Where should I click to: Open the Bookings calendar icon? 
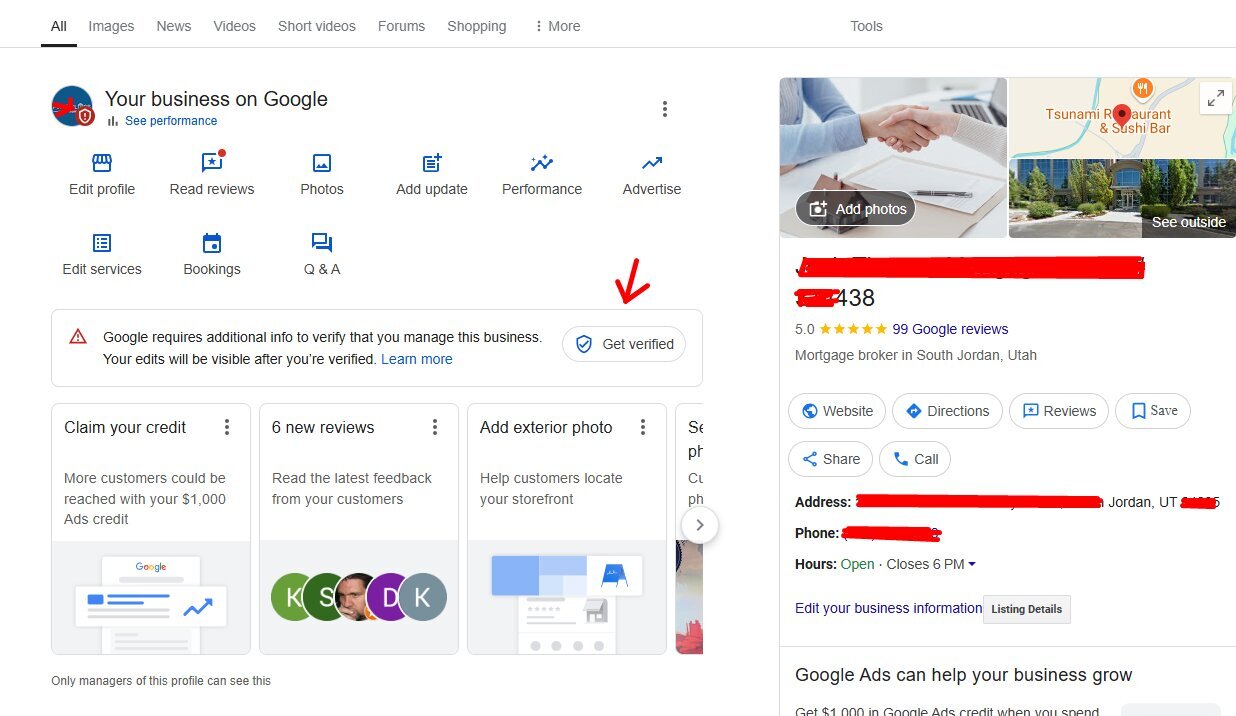(x=212, y=243)
